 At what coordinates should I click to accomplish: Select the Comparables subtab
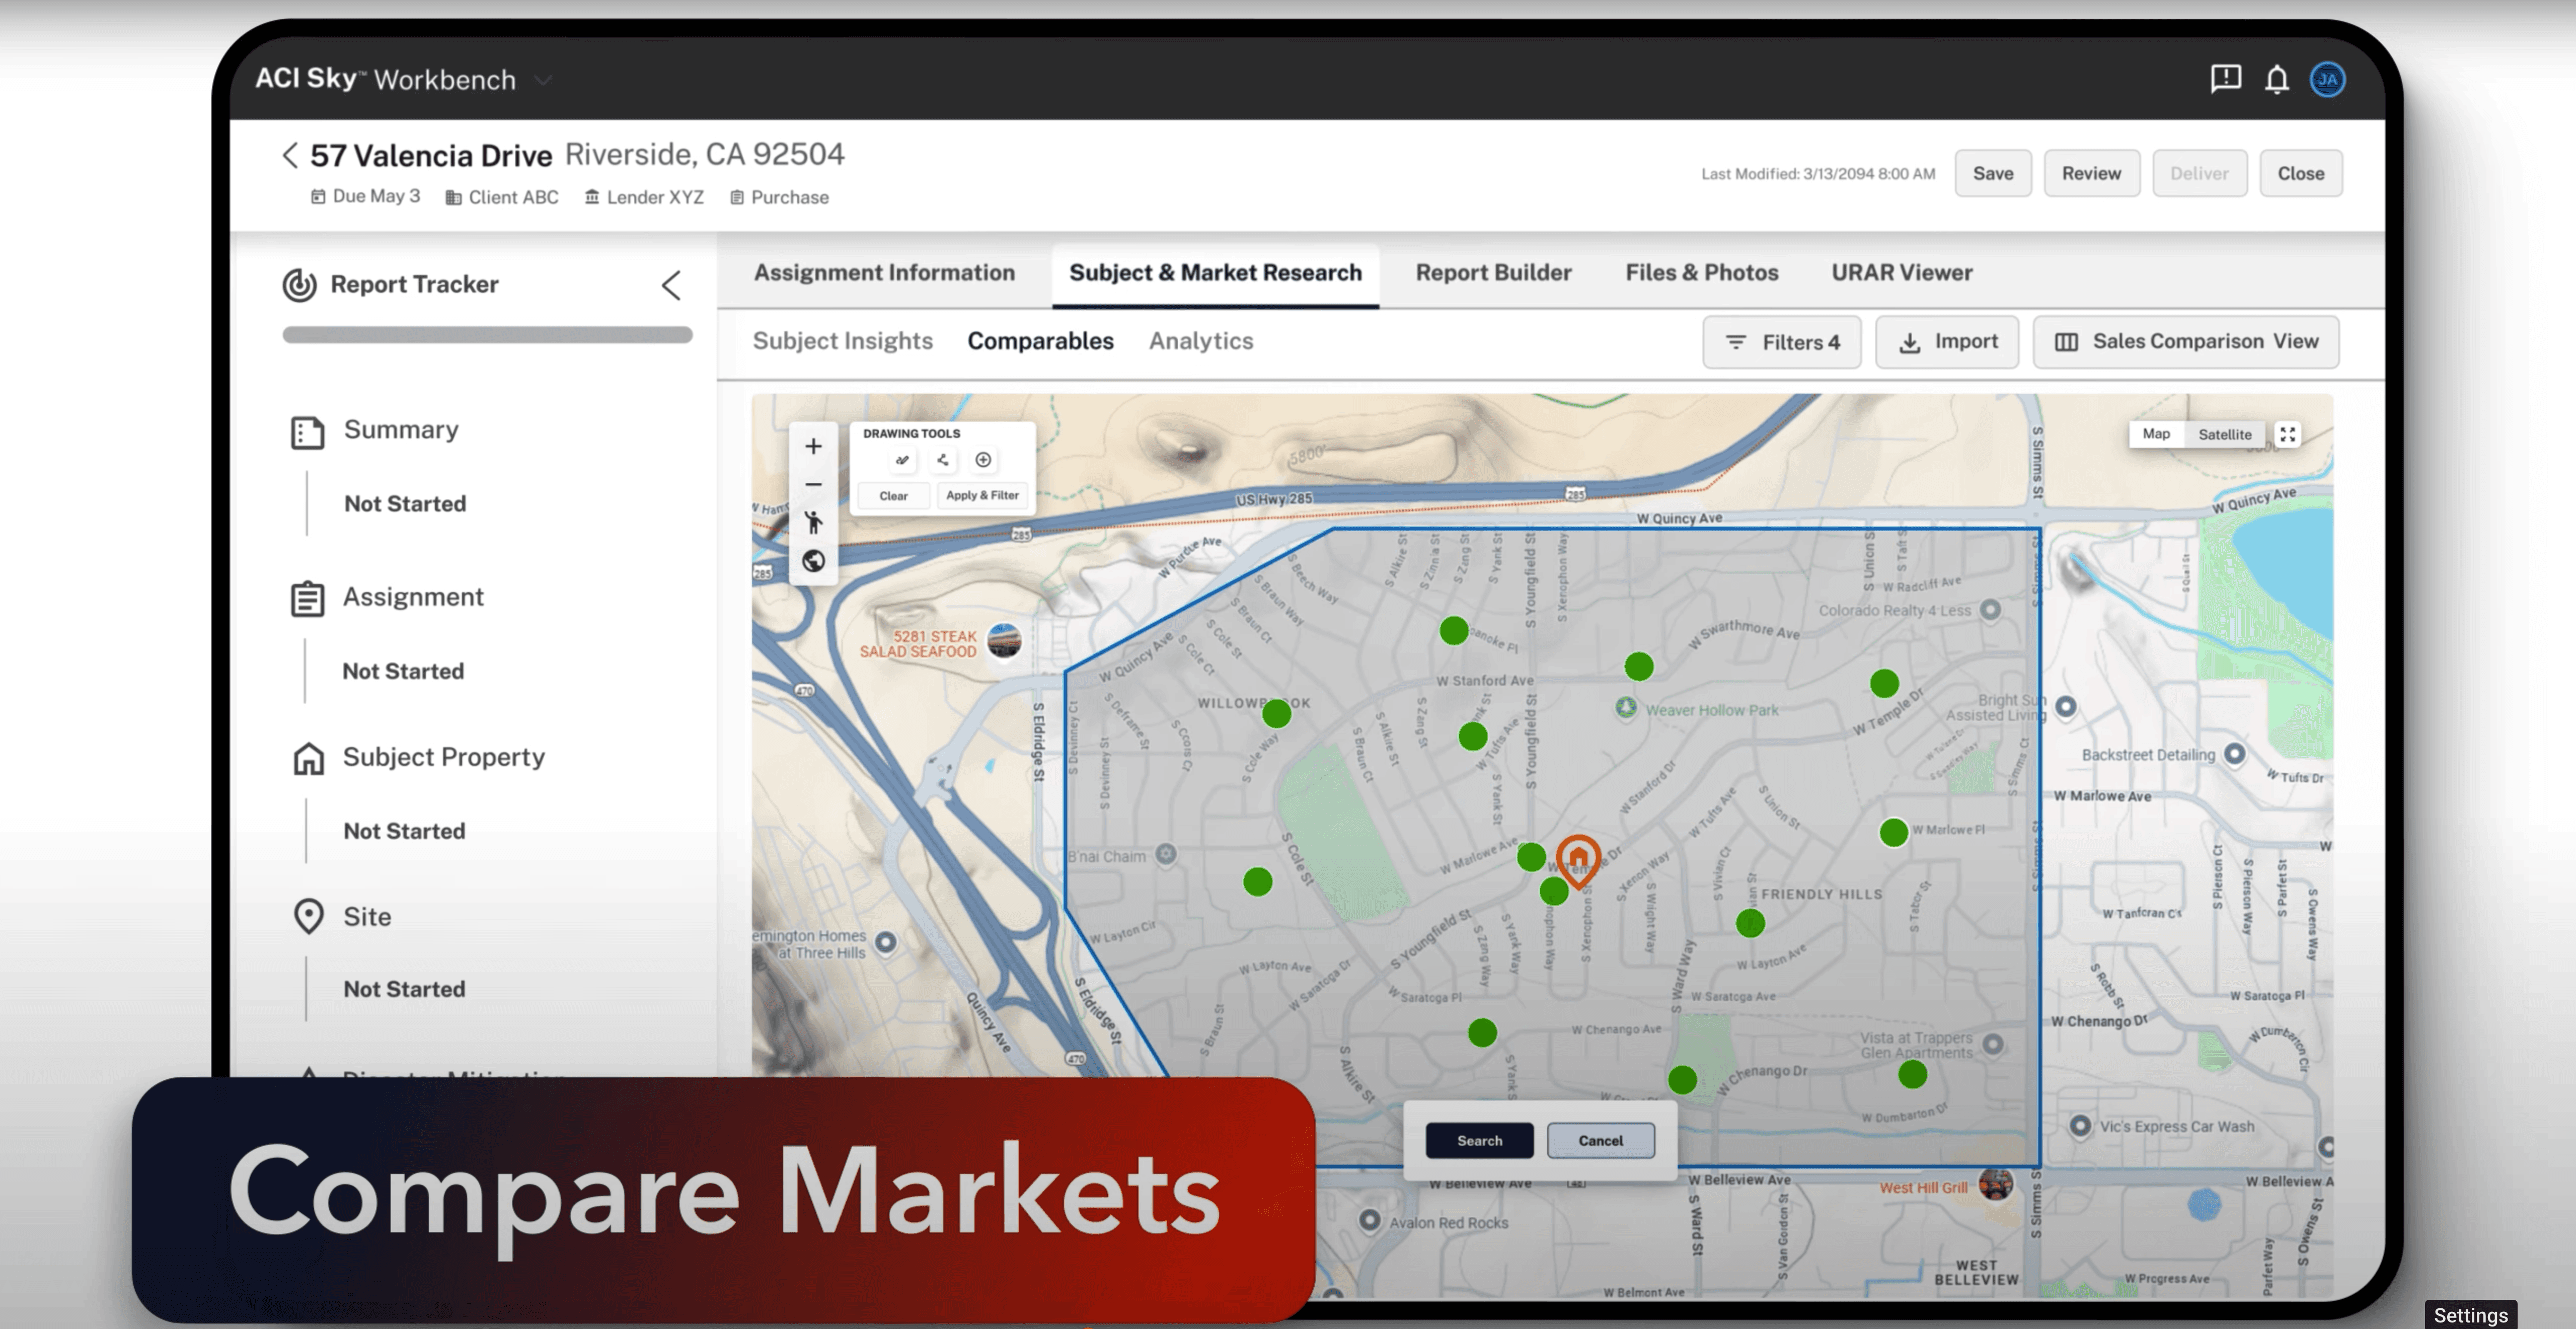point(1040,341)
